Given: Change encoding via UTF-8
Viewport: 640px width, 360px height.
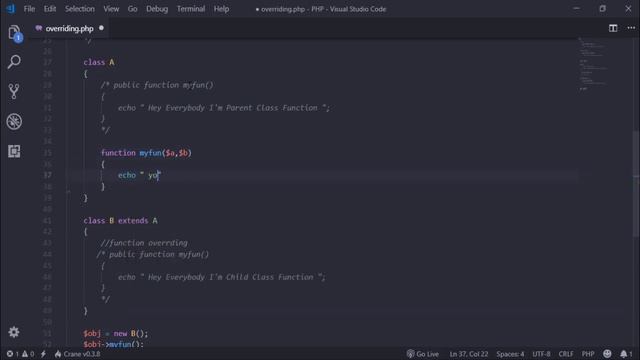Looking at the screenshot, I should coord(541,354).
